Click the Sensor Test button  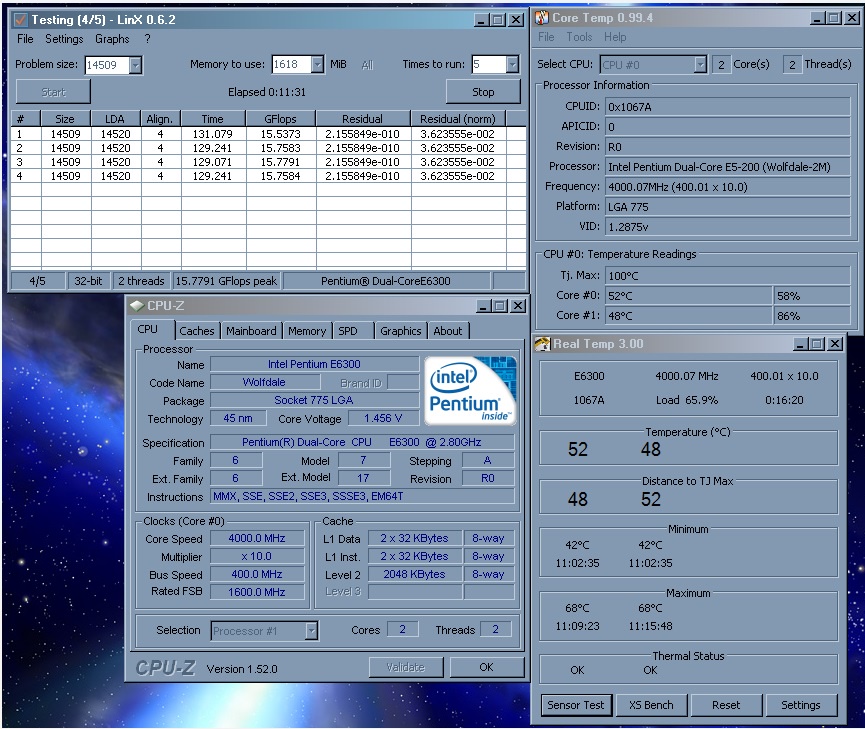tap(576, 705)
